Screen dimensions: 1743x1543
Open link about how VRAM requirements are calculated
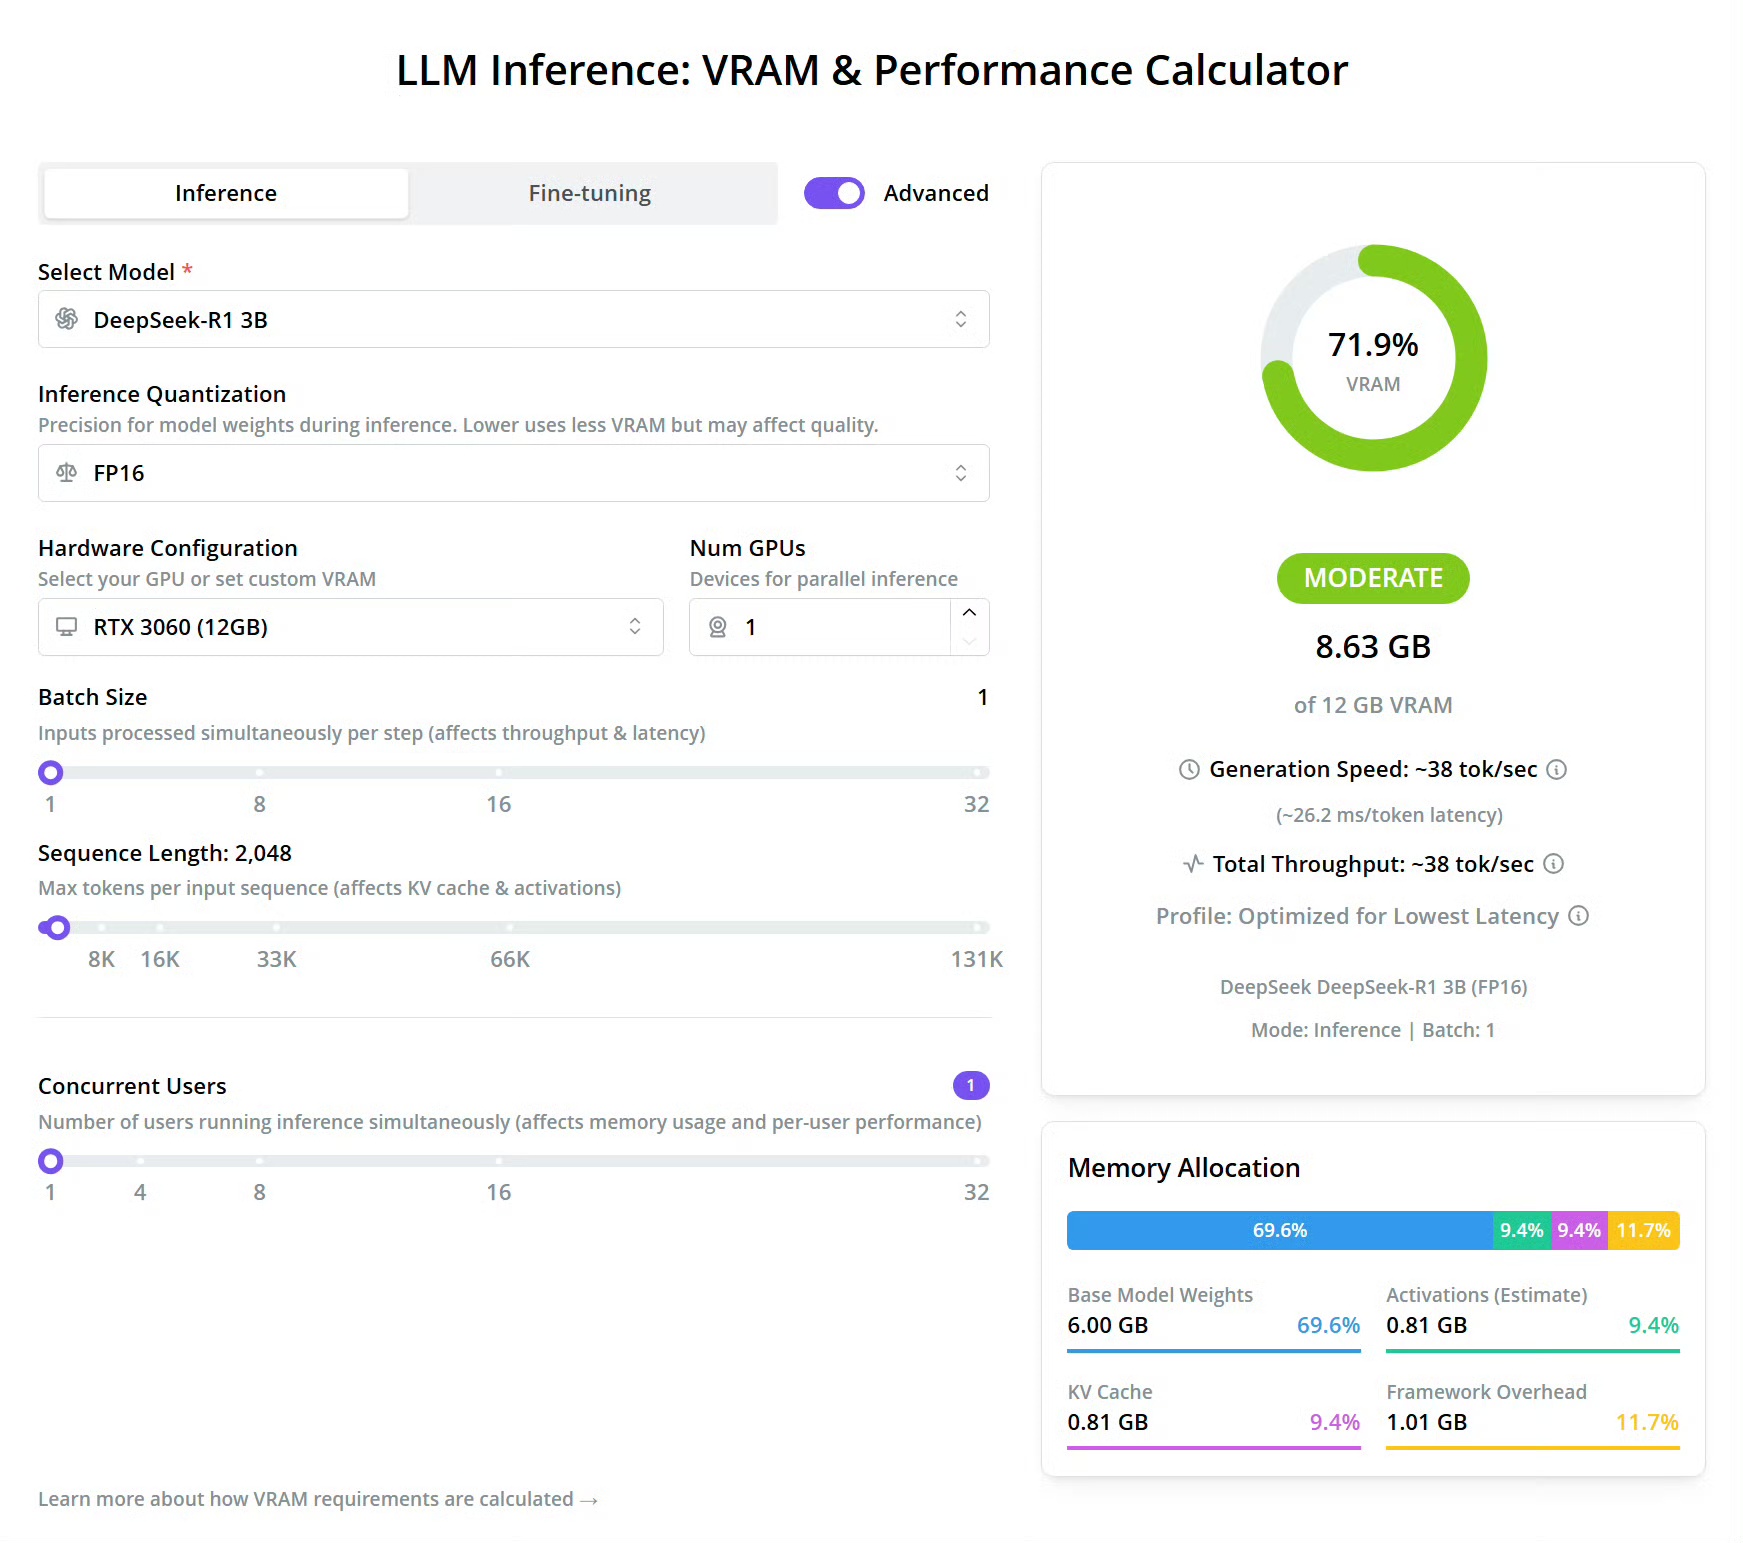[x=317, y=1498]
